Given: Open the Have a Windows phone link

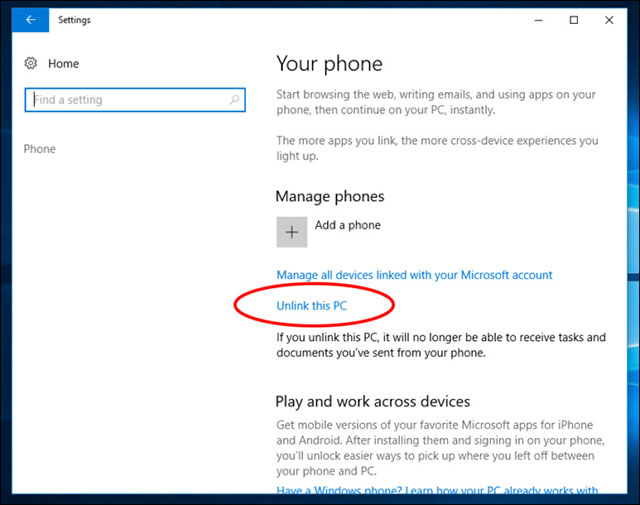Looking at the screenshot, I should [437, 489].
